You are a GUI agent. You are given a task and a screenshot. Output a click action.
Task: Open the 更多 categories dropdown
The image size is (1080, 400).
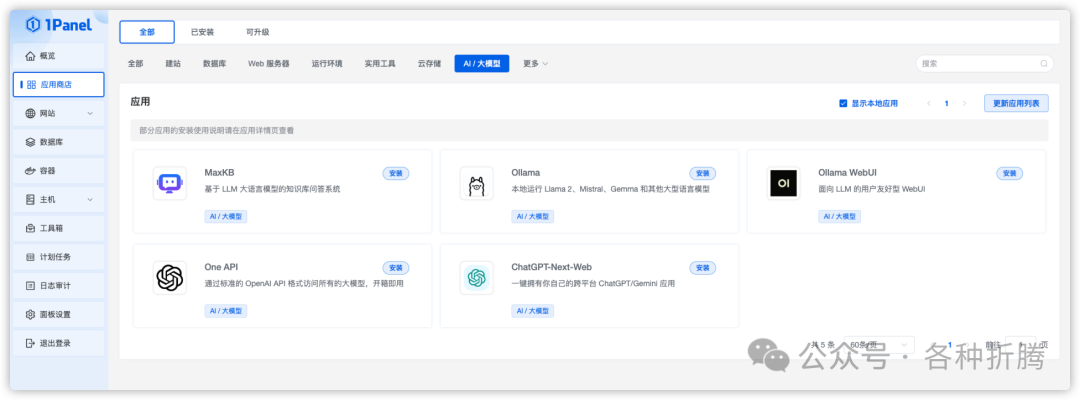[x=535, y=63]
